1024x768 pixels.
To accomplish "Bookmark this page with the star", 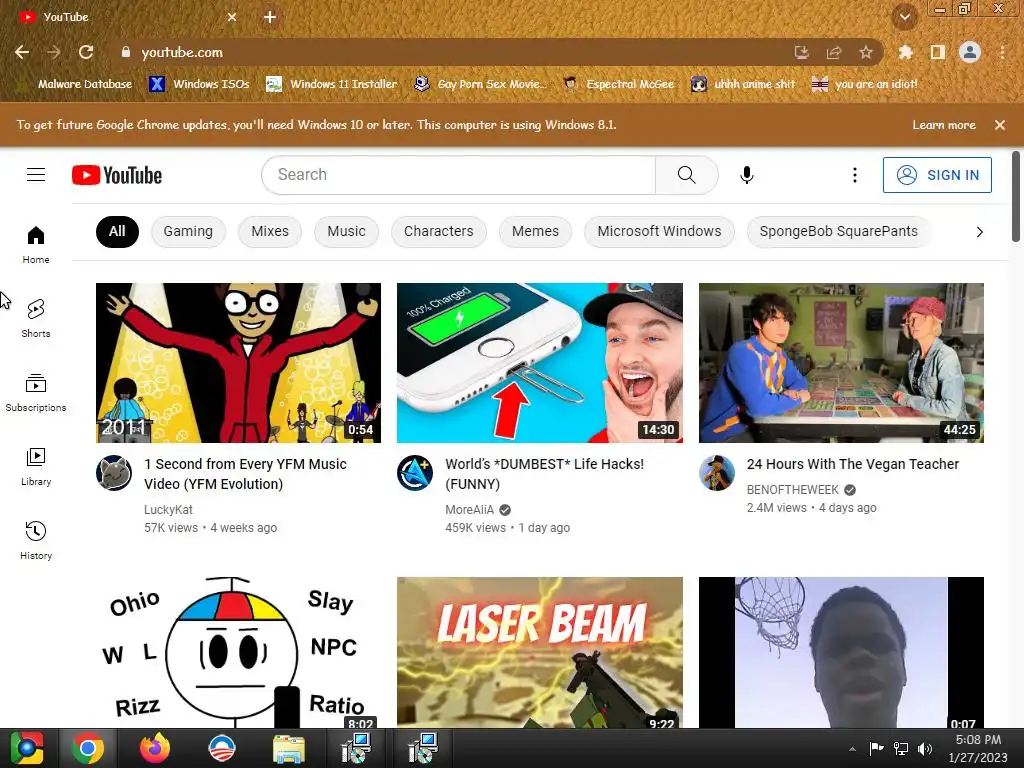I will point(865,52).
